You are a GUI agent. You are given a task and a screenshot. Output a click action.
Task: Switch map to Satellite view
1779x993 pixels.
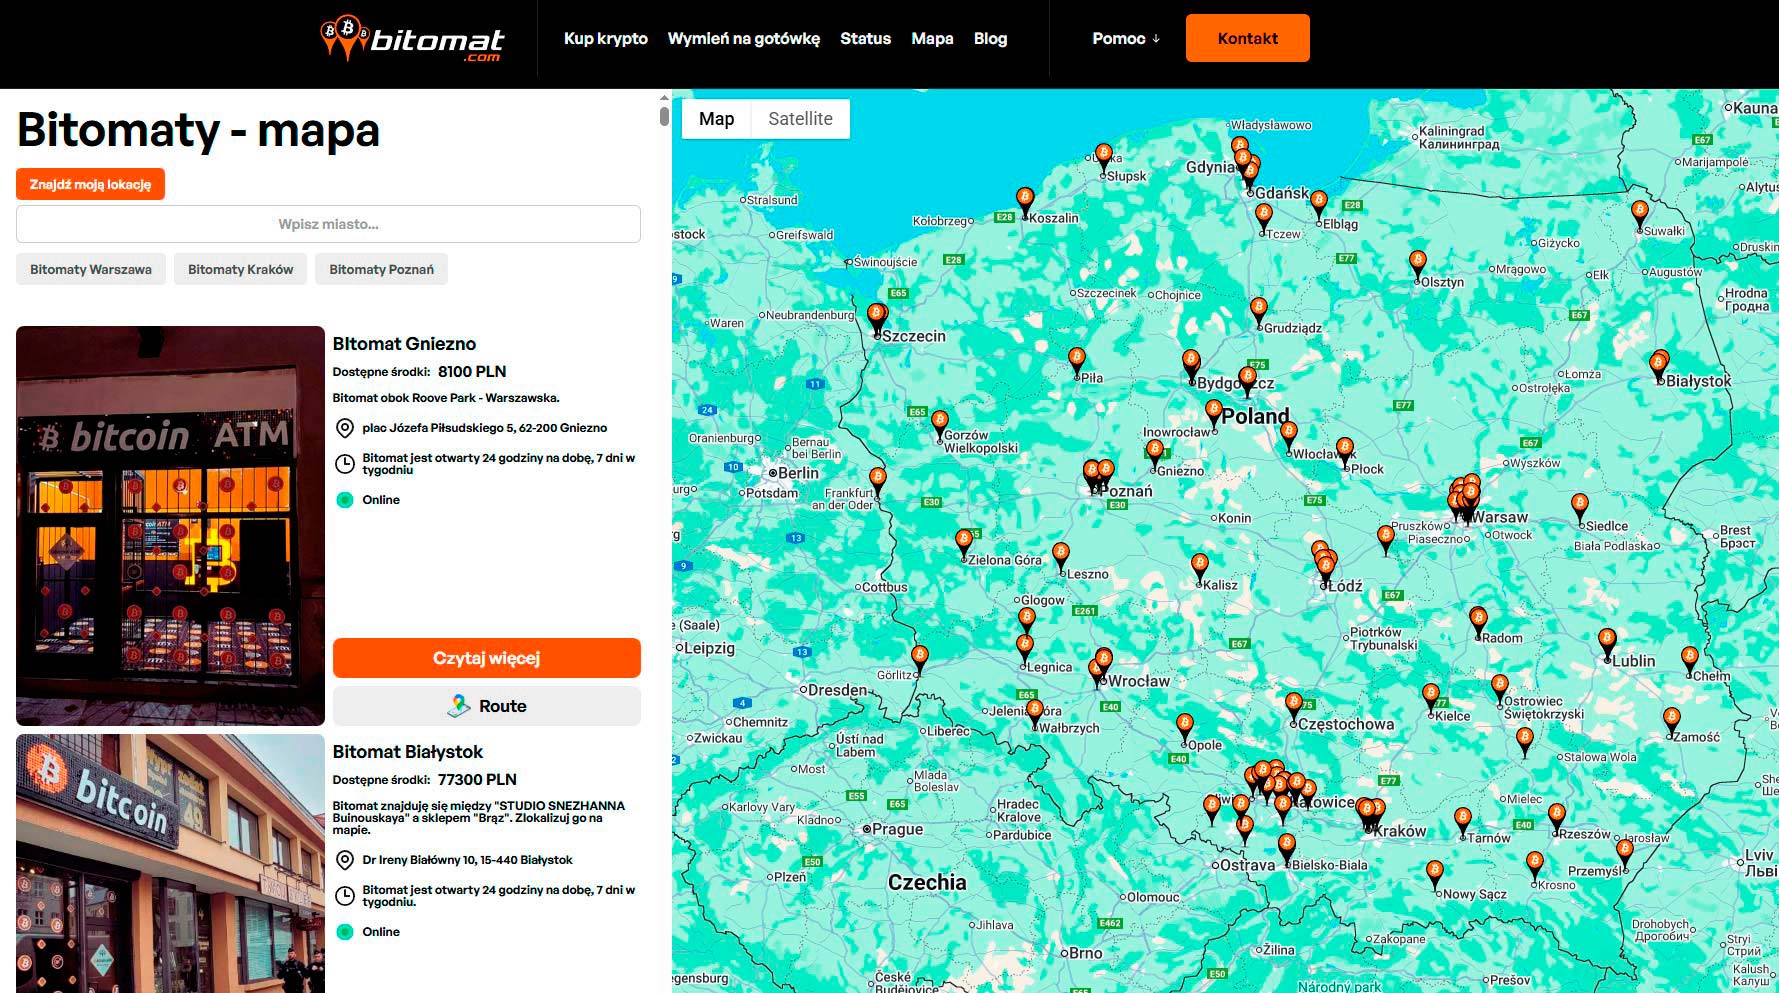point(800,119)
